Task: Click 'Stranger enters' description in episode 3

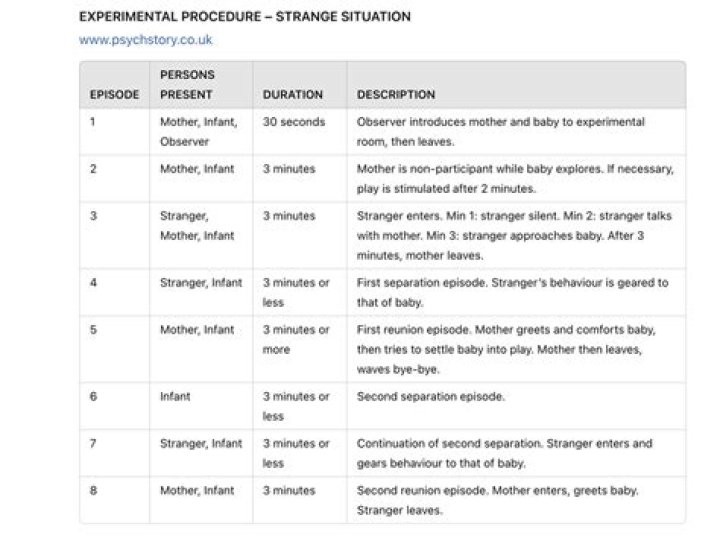Action: [514, 236]
